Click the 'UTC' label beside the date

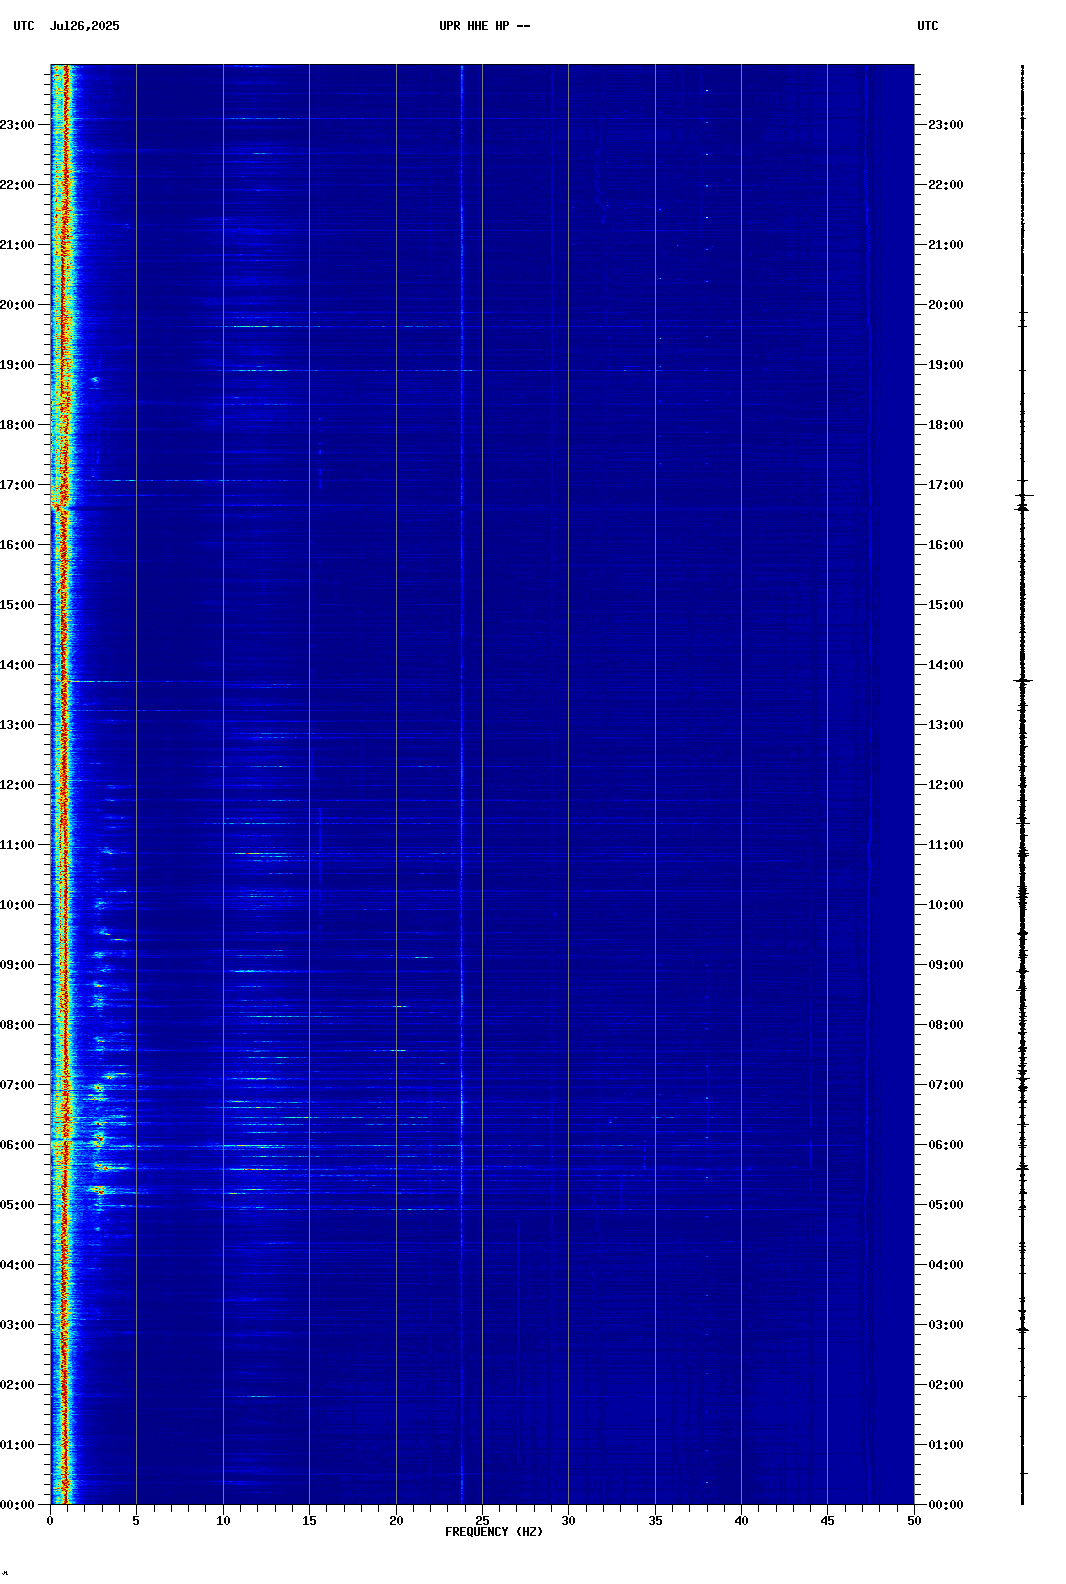(x=24, y=26)
